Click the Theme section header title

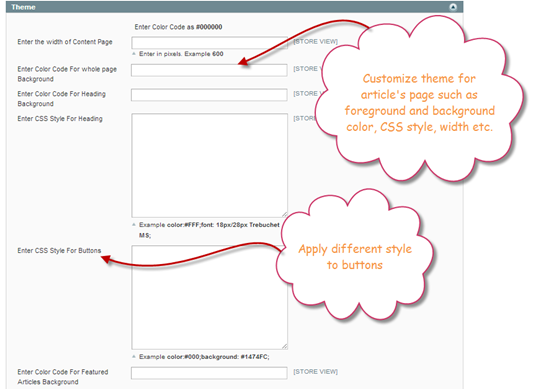click(23, 7)
